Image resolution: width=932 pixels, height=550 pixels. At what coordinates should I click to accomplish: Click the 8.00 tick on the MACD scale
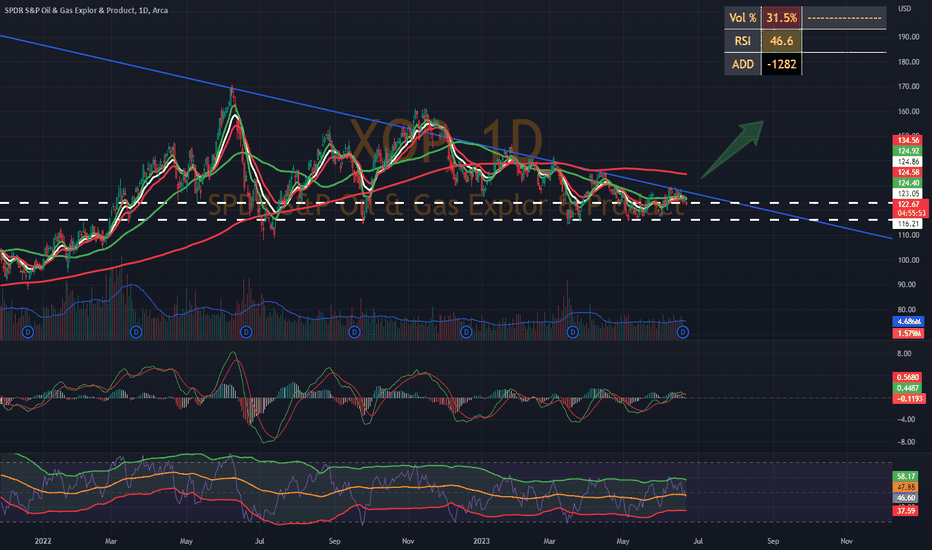903,354
